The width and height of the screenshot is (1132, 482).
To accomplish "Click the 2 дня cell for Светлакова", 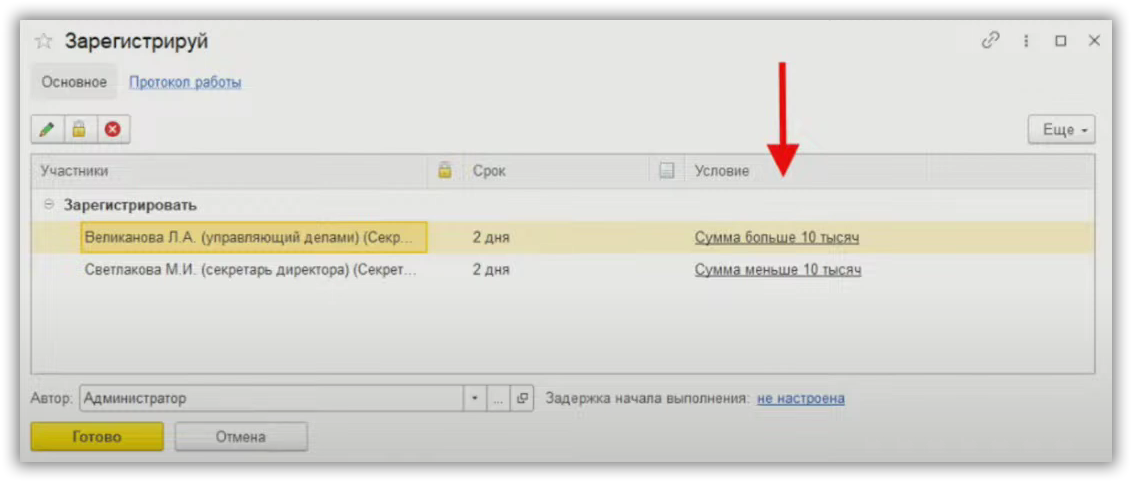I will coord(491,271).
